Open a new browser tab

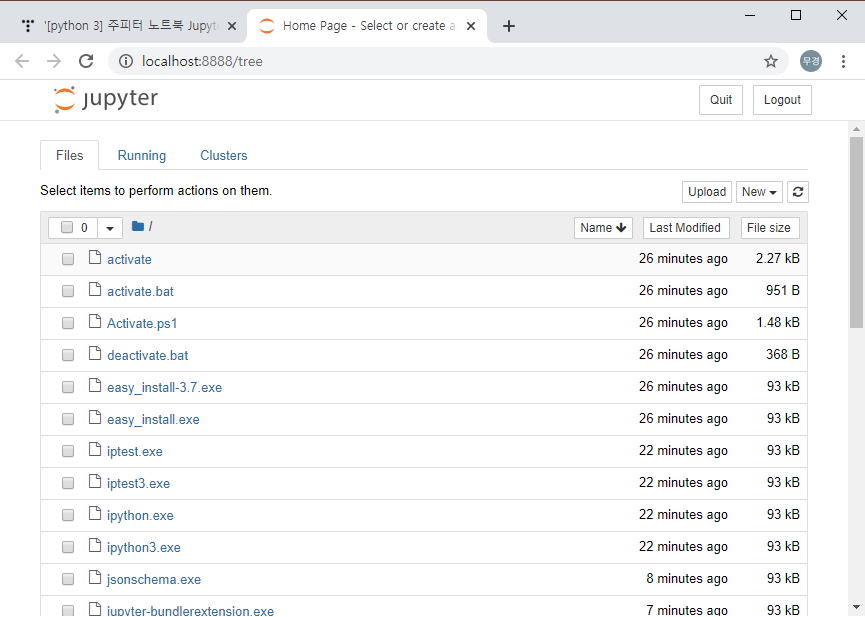(509, 26)
